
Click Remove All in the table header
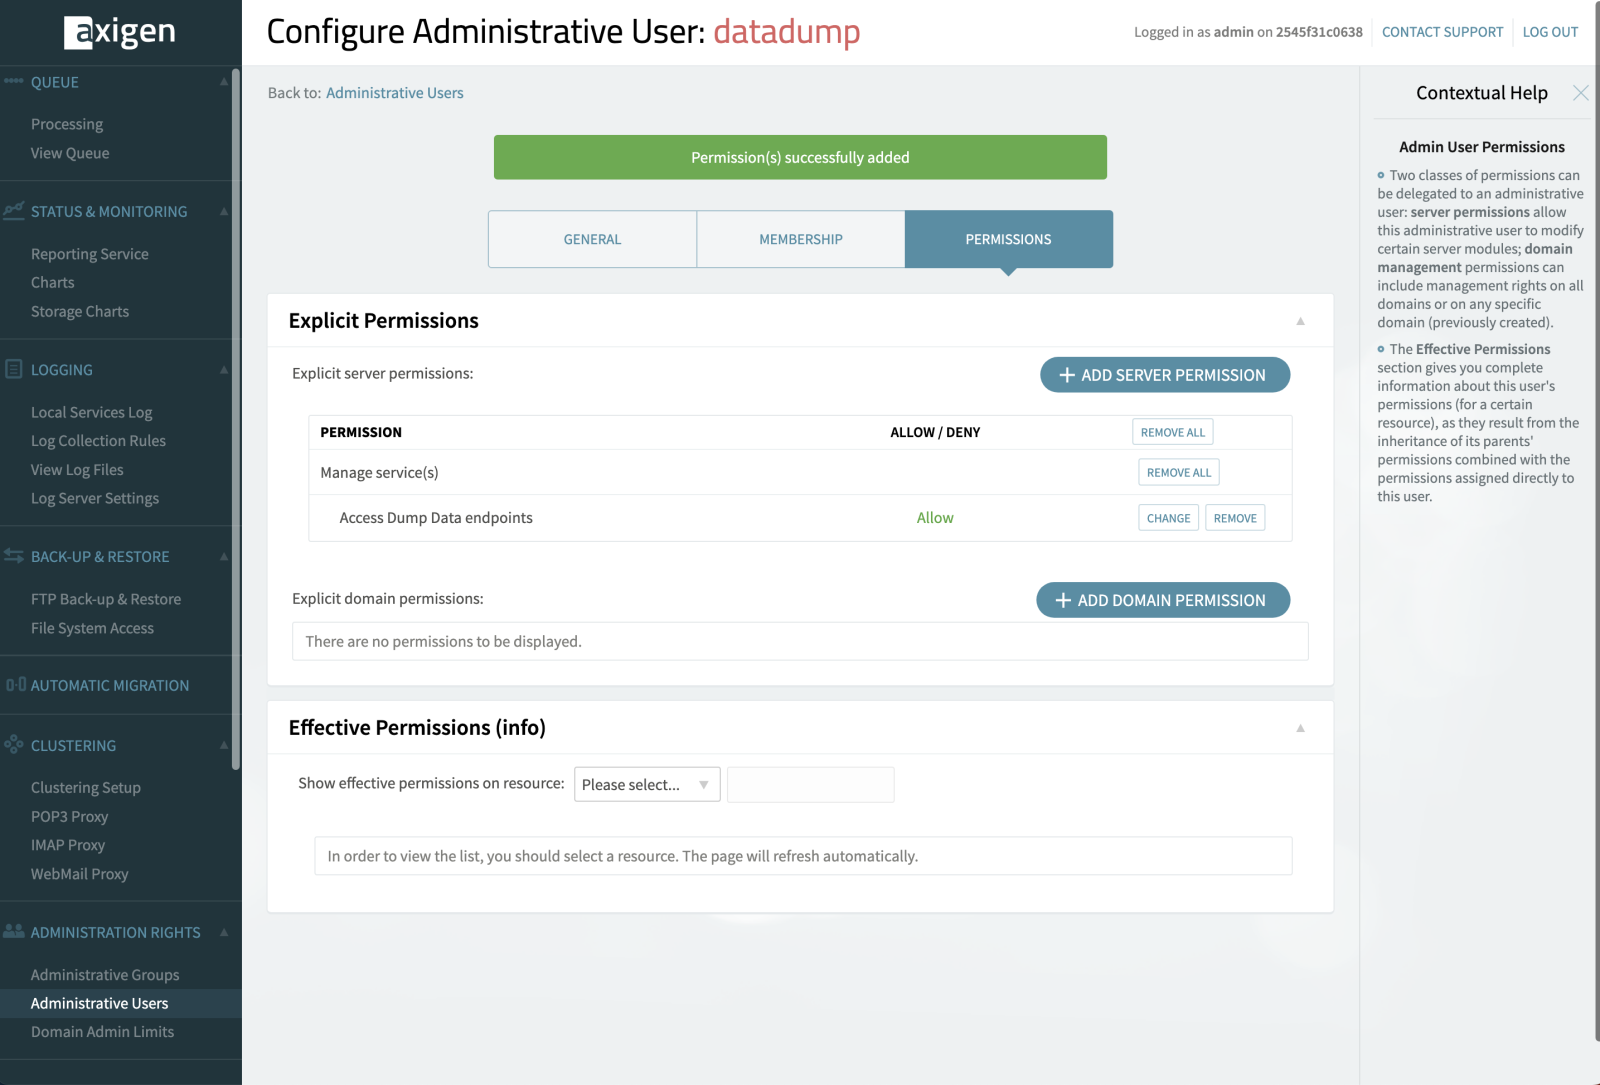click(1173, 432)
